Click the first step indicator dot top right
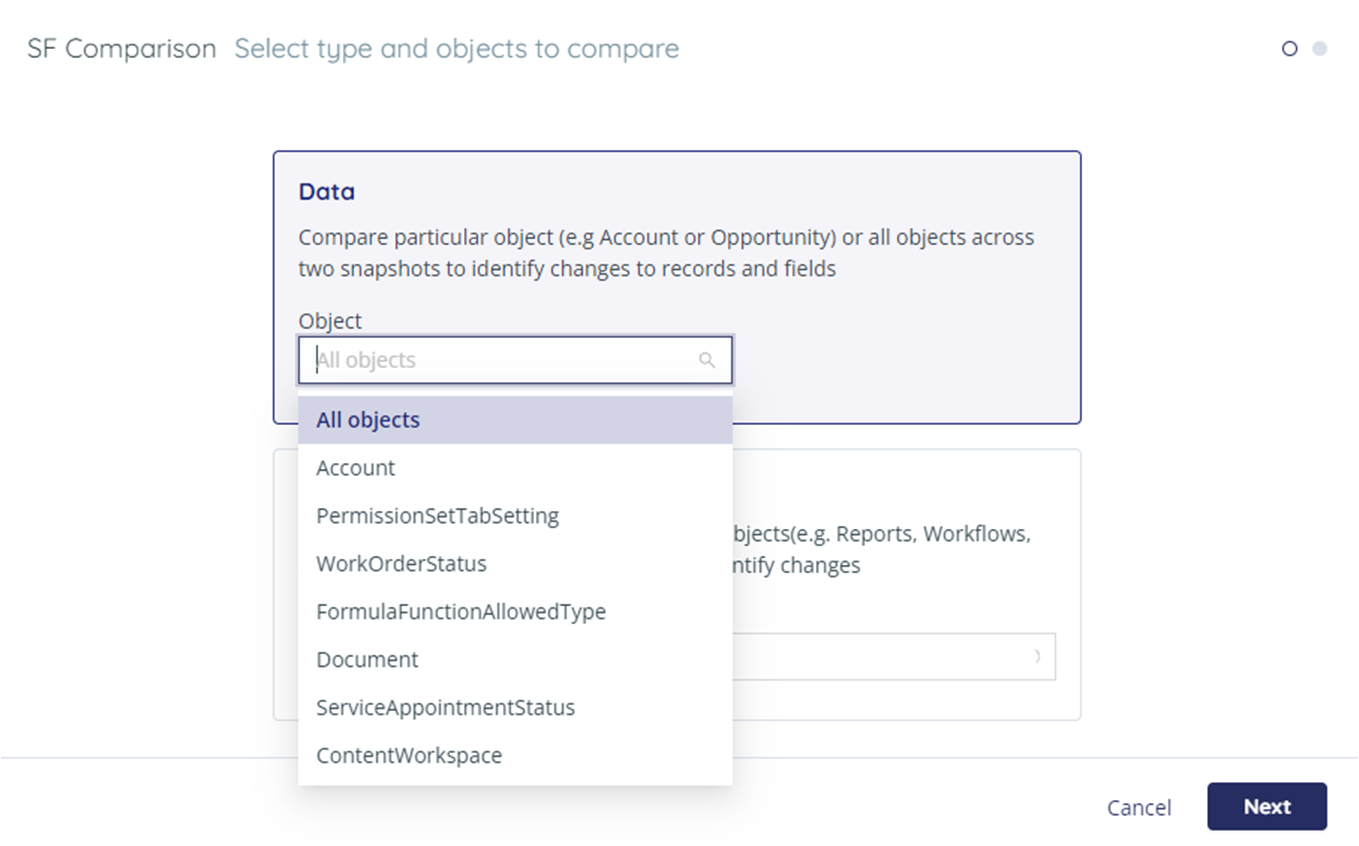The height and width of the screenshot is (846, 1359). click(x=1288, y=48)
